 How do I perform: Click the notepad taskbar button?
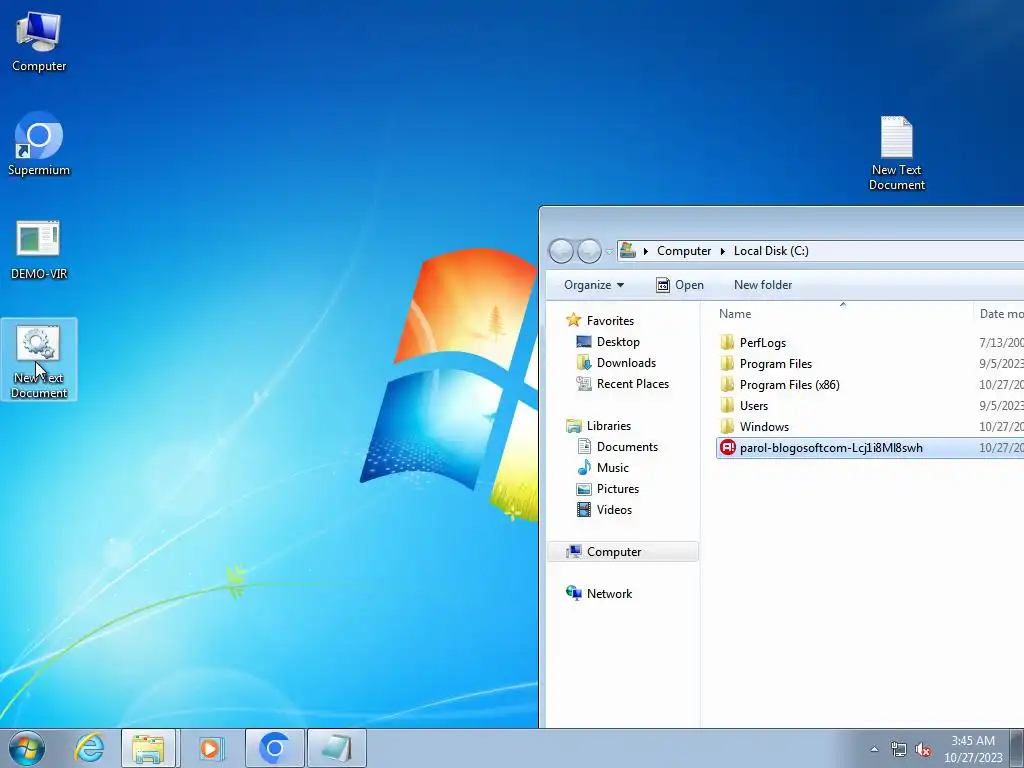click(x=336, y=748)
